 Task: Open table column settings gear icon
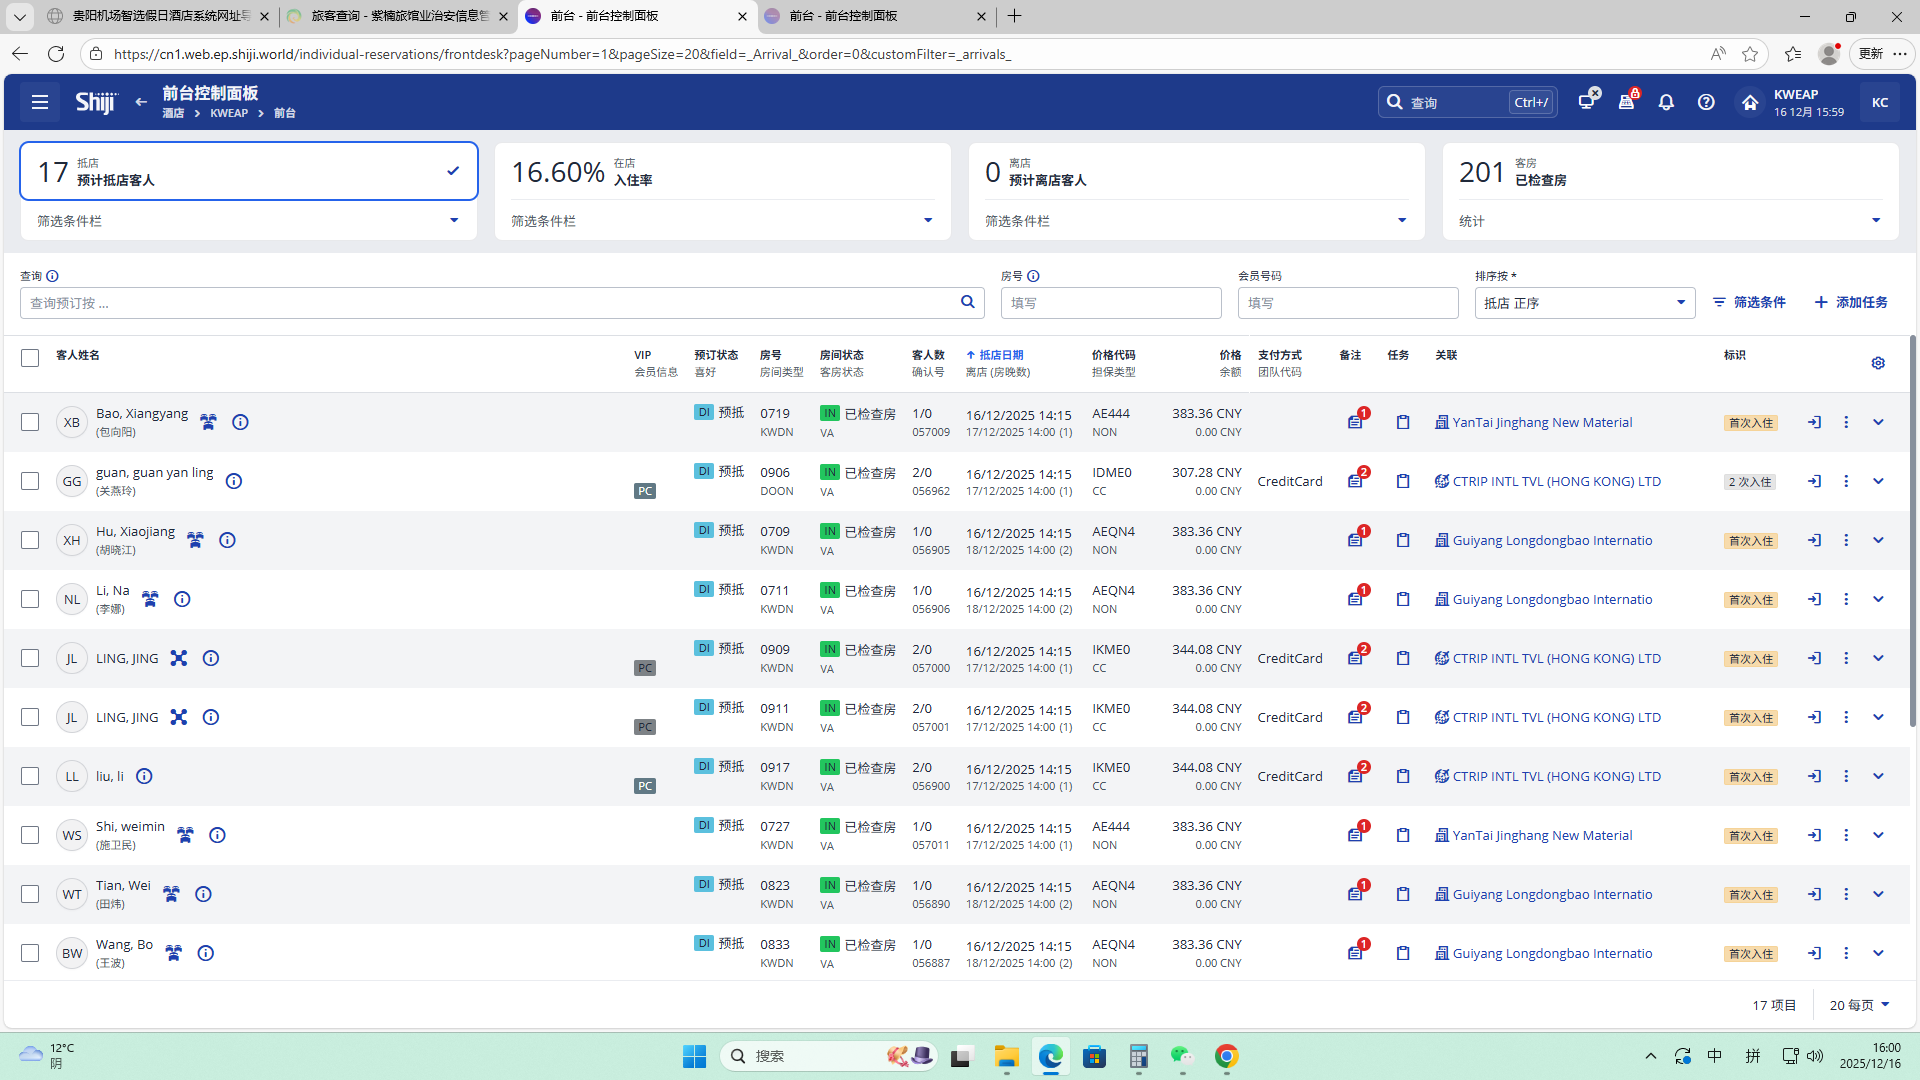tap(1878, 363)
